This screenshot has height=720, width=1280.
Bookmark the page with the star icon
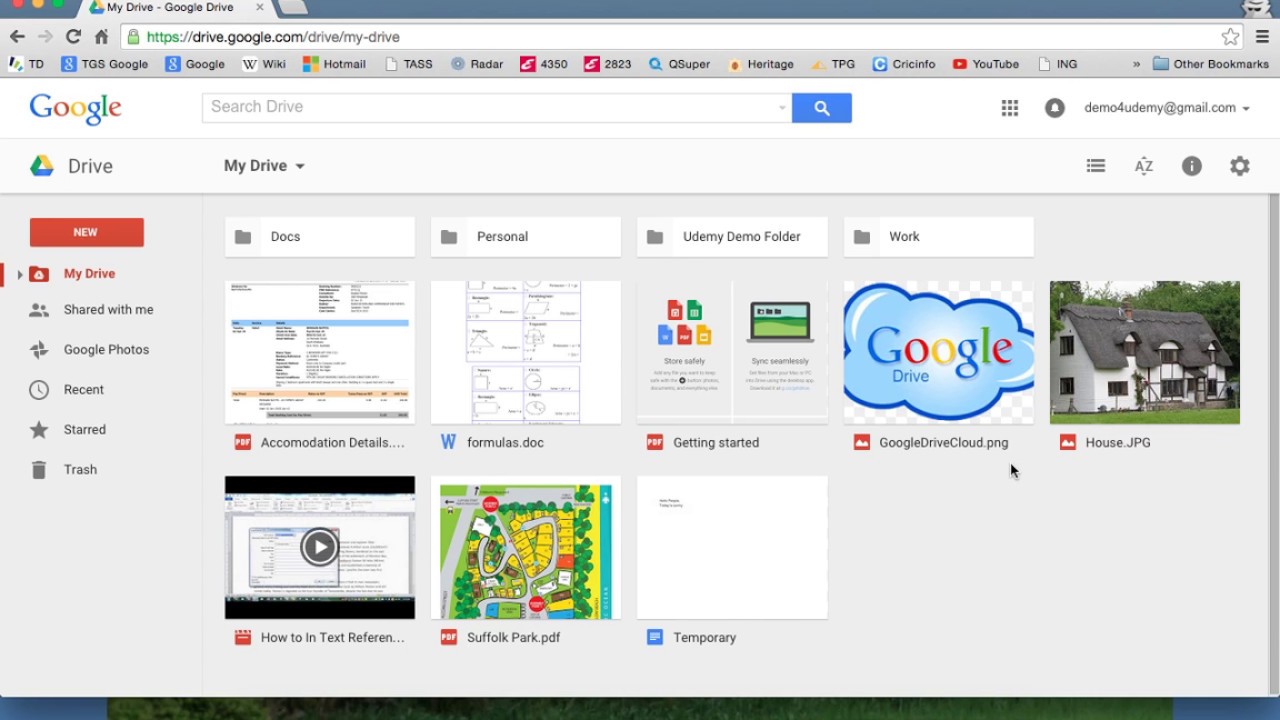click(x=1230, y=37)
